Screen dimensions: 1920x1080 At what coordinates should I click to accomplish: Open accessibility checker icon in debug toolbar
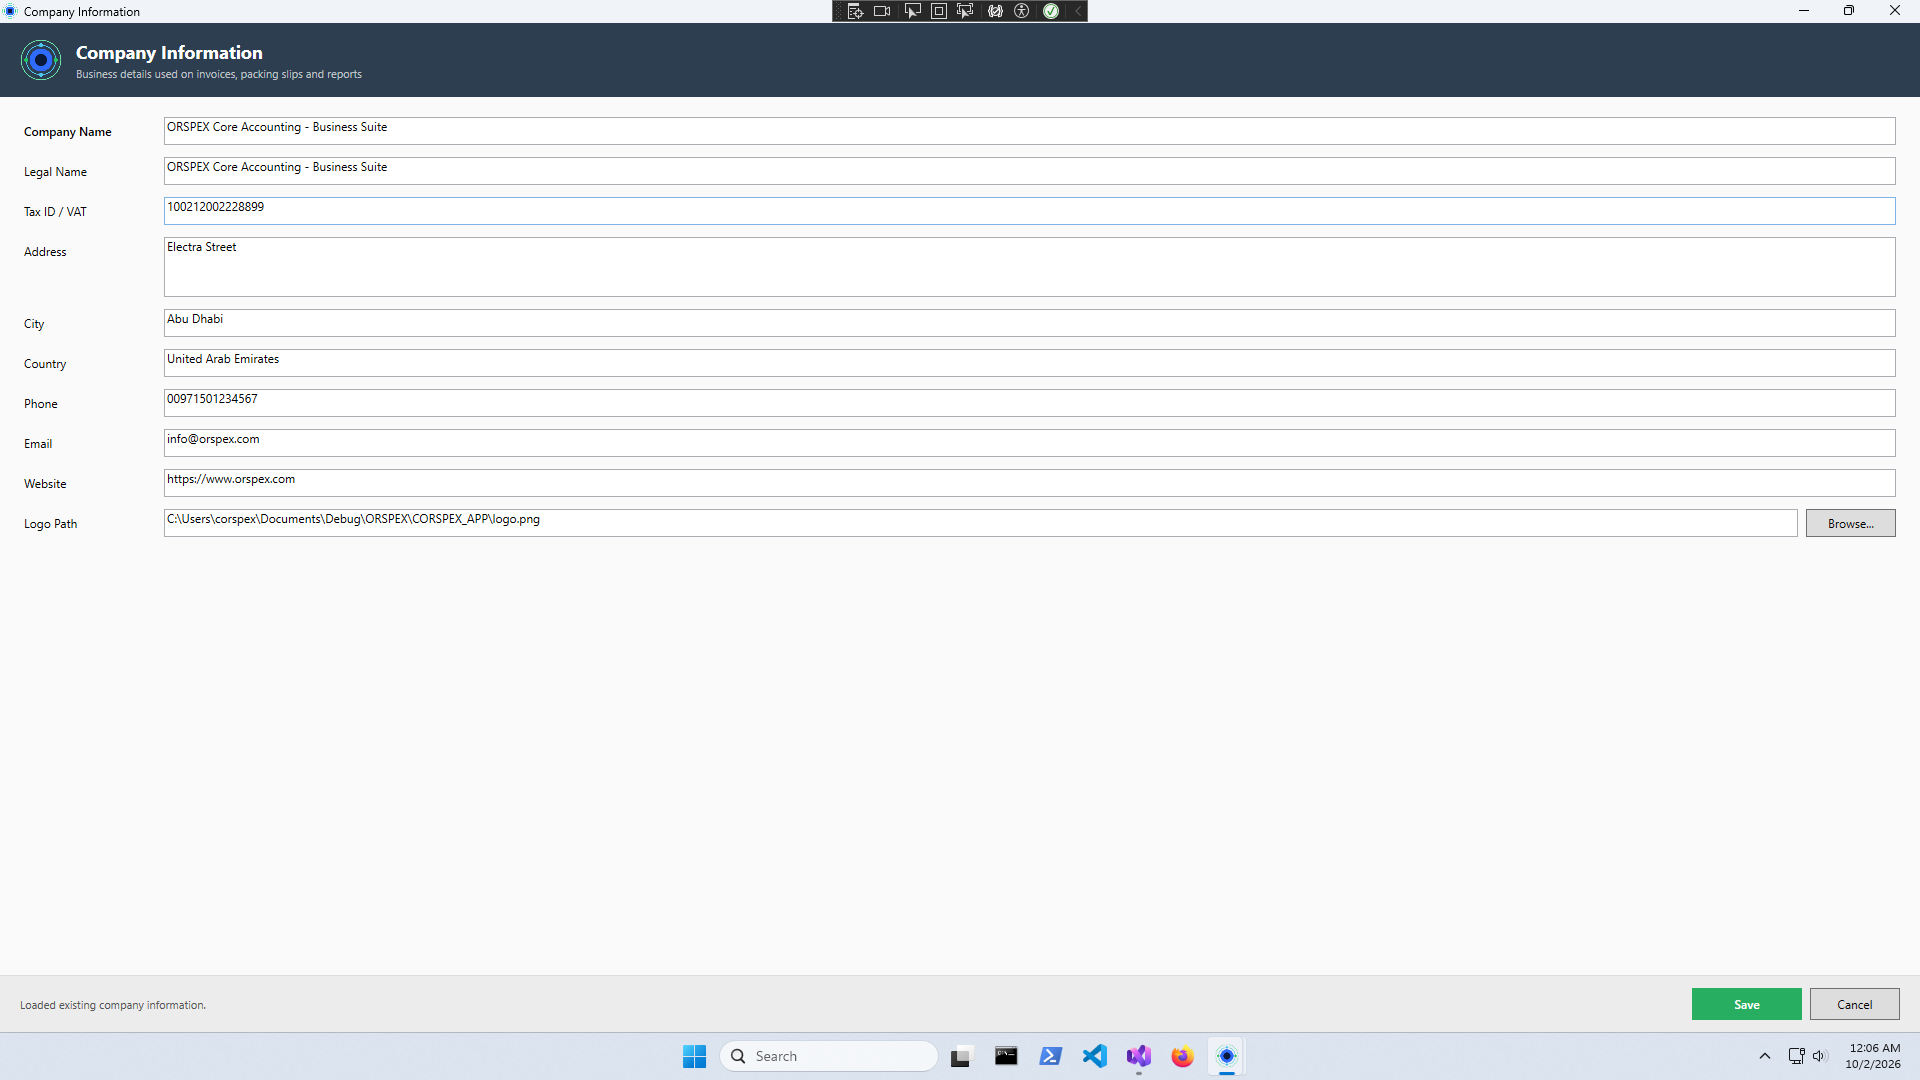(1022, 11)
